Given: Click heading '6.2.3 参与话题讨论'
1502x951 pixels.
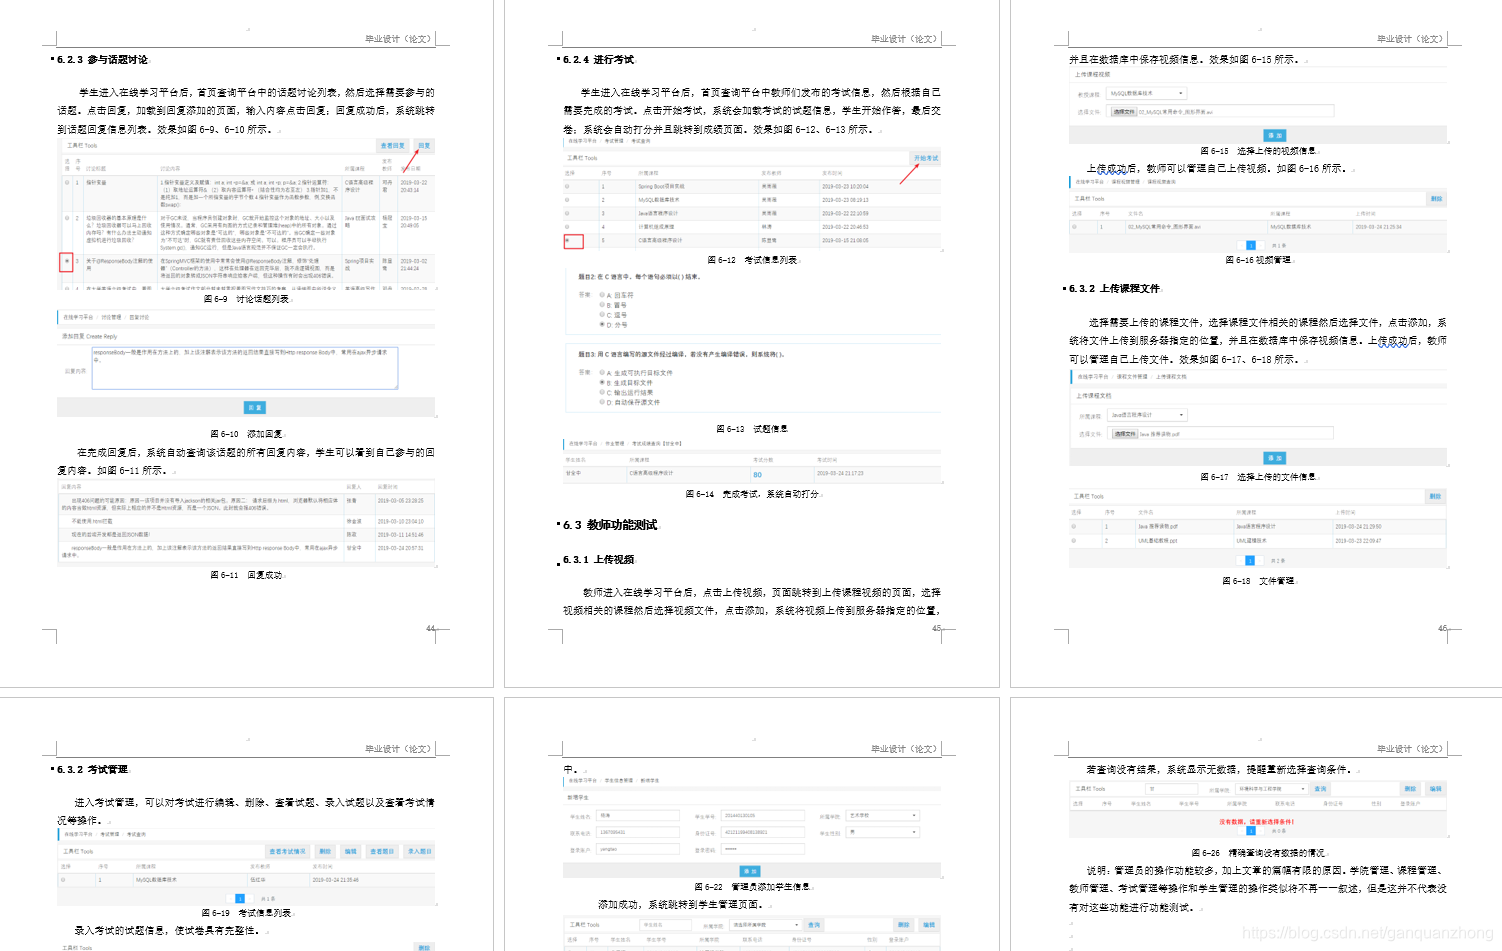Looking at the screenshot, I should pyautogui.click(x=102, y=60).
